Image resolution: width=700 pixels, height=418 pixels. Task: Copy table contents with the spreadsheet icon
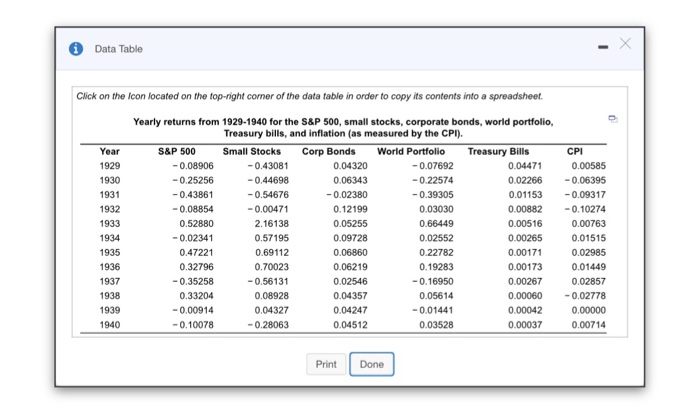click(x=613, y=119)
